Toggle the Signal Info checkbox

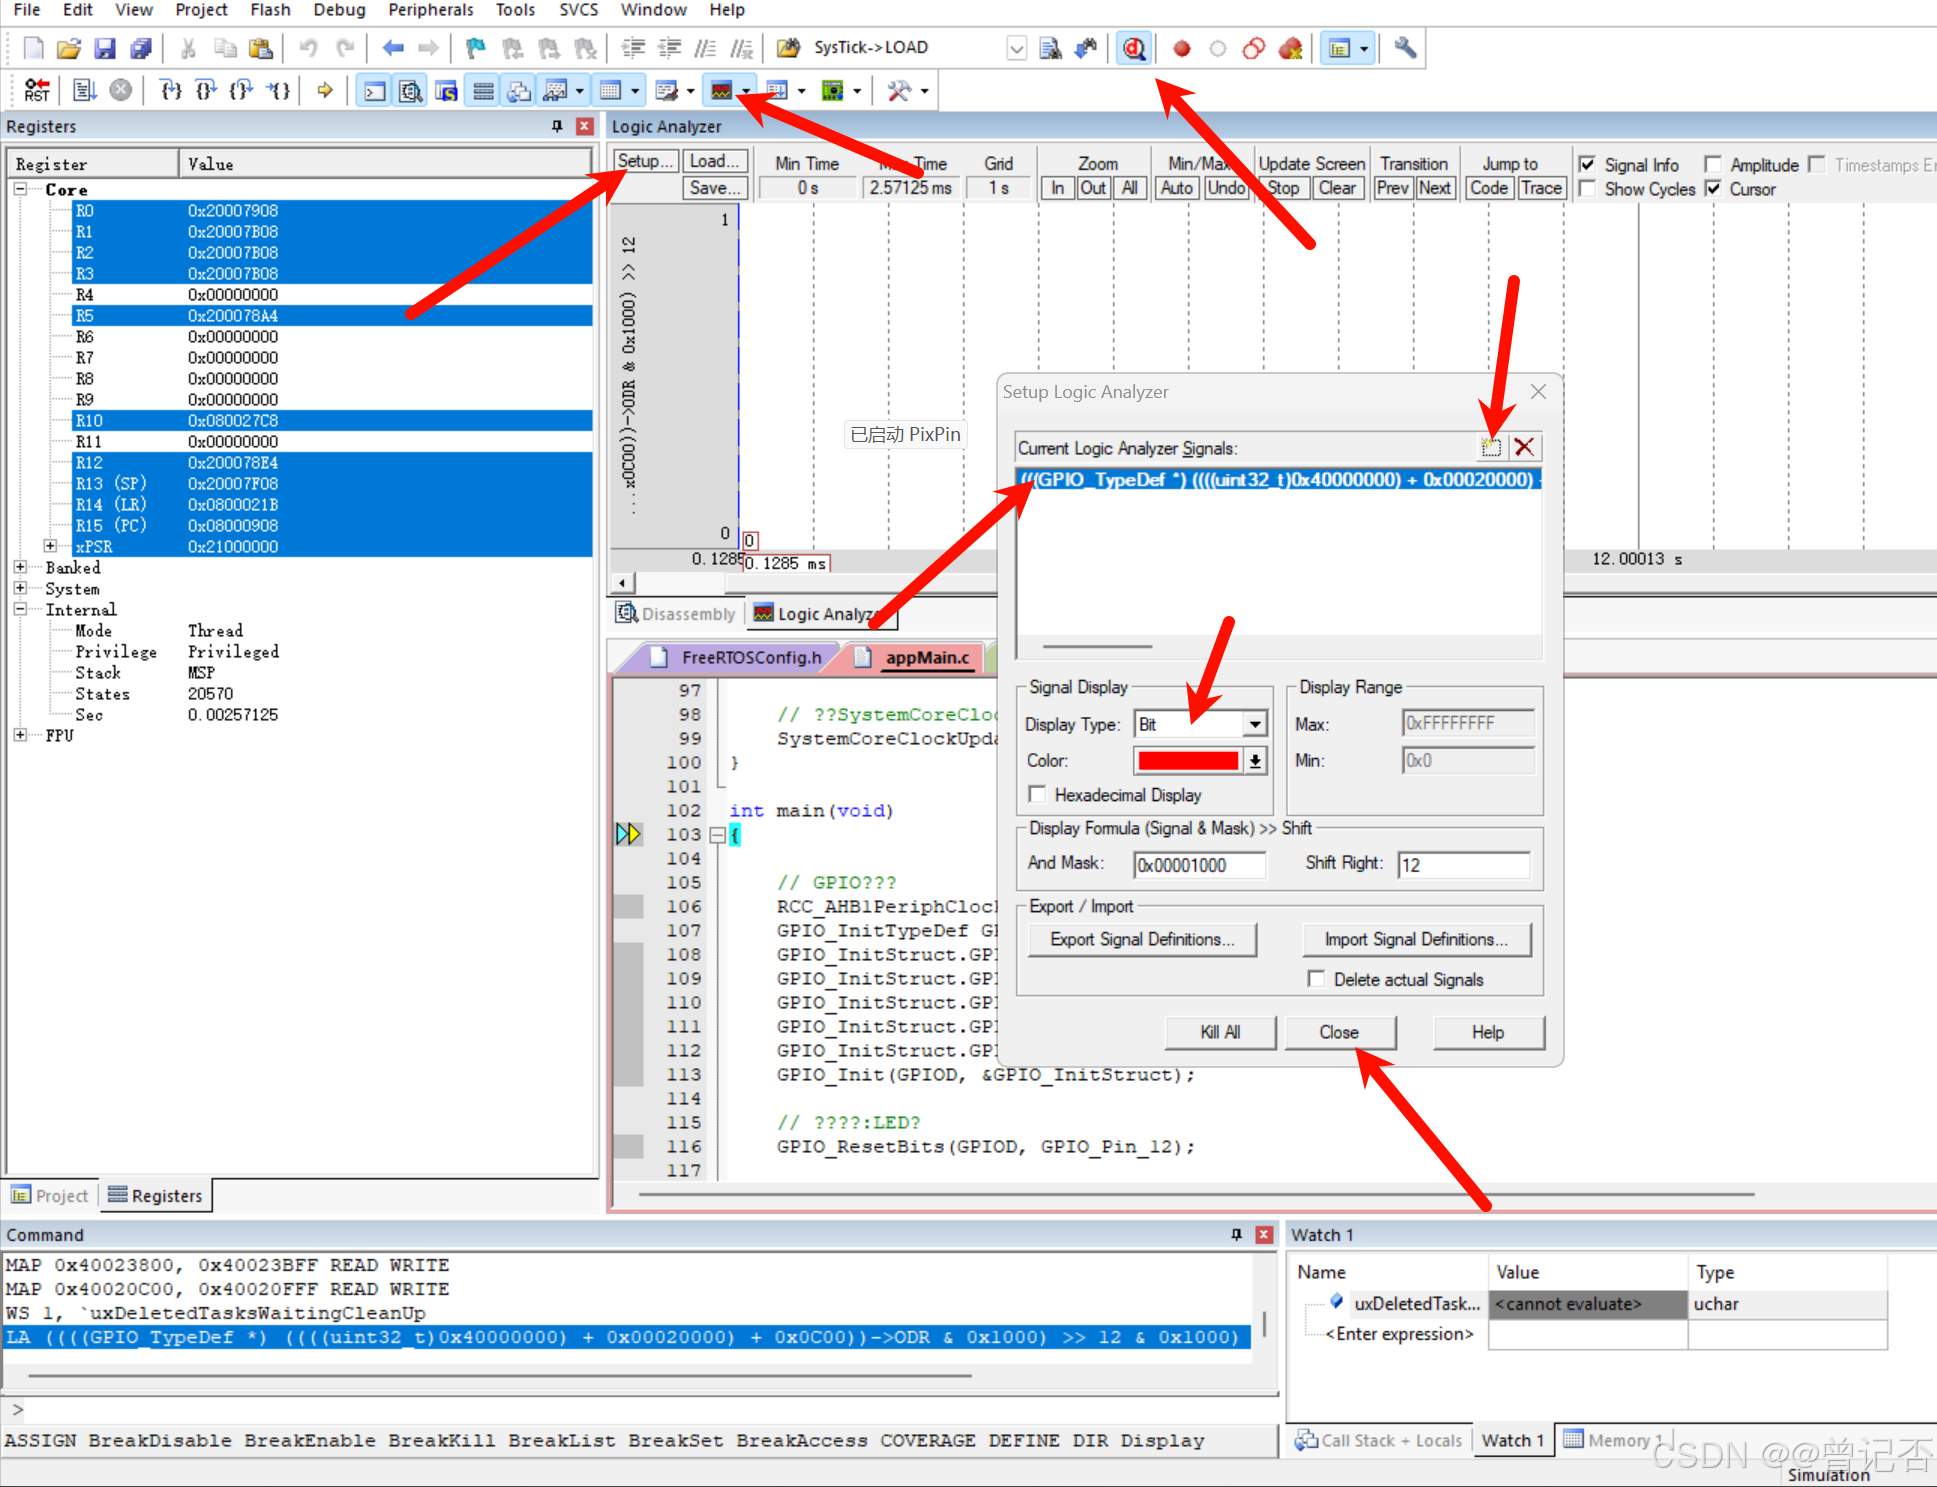coord(1587,164)
